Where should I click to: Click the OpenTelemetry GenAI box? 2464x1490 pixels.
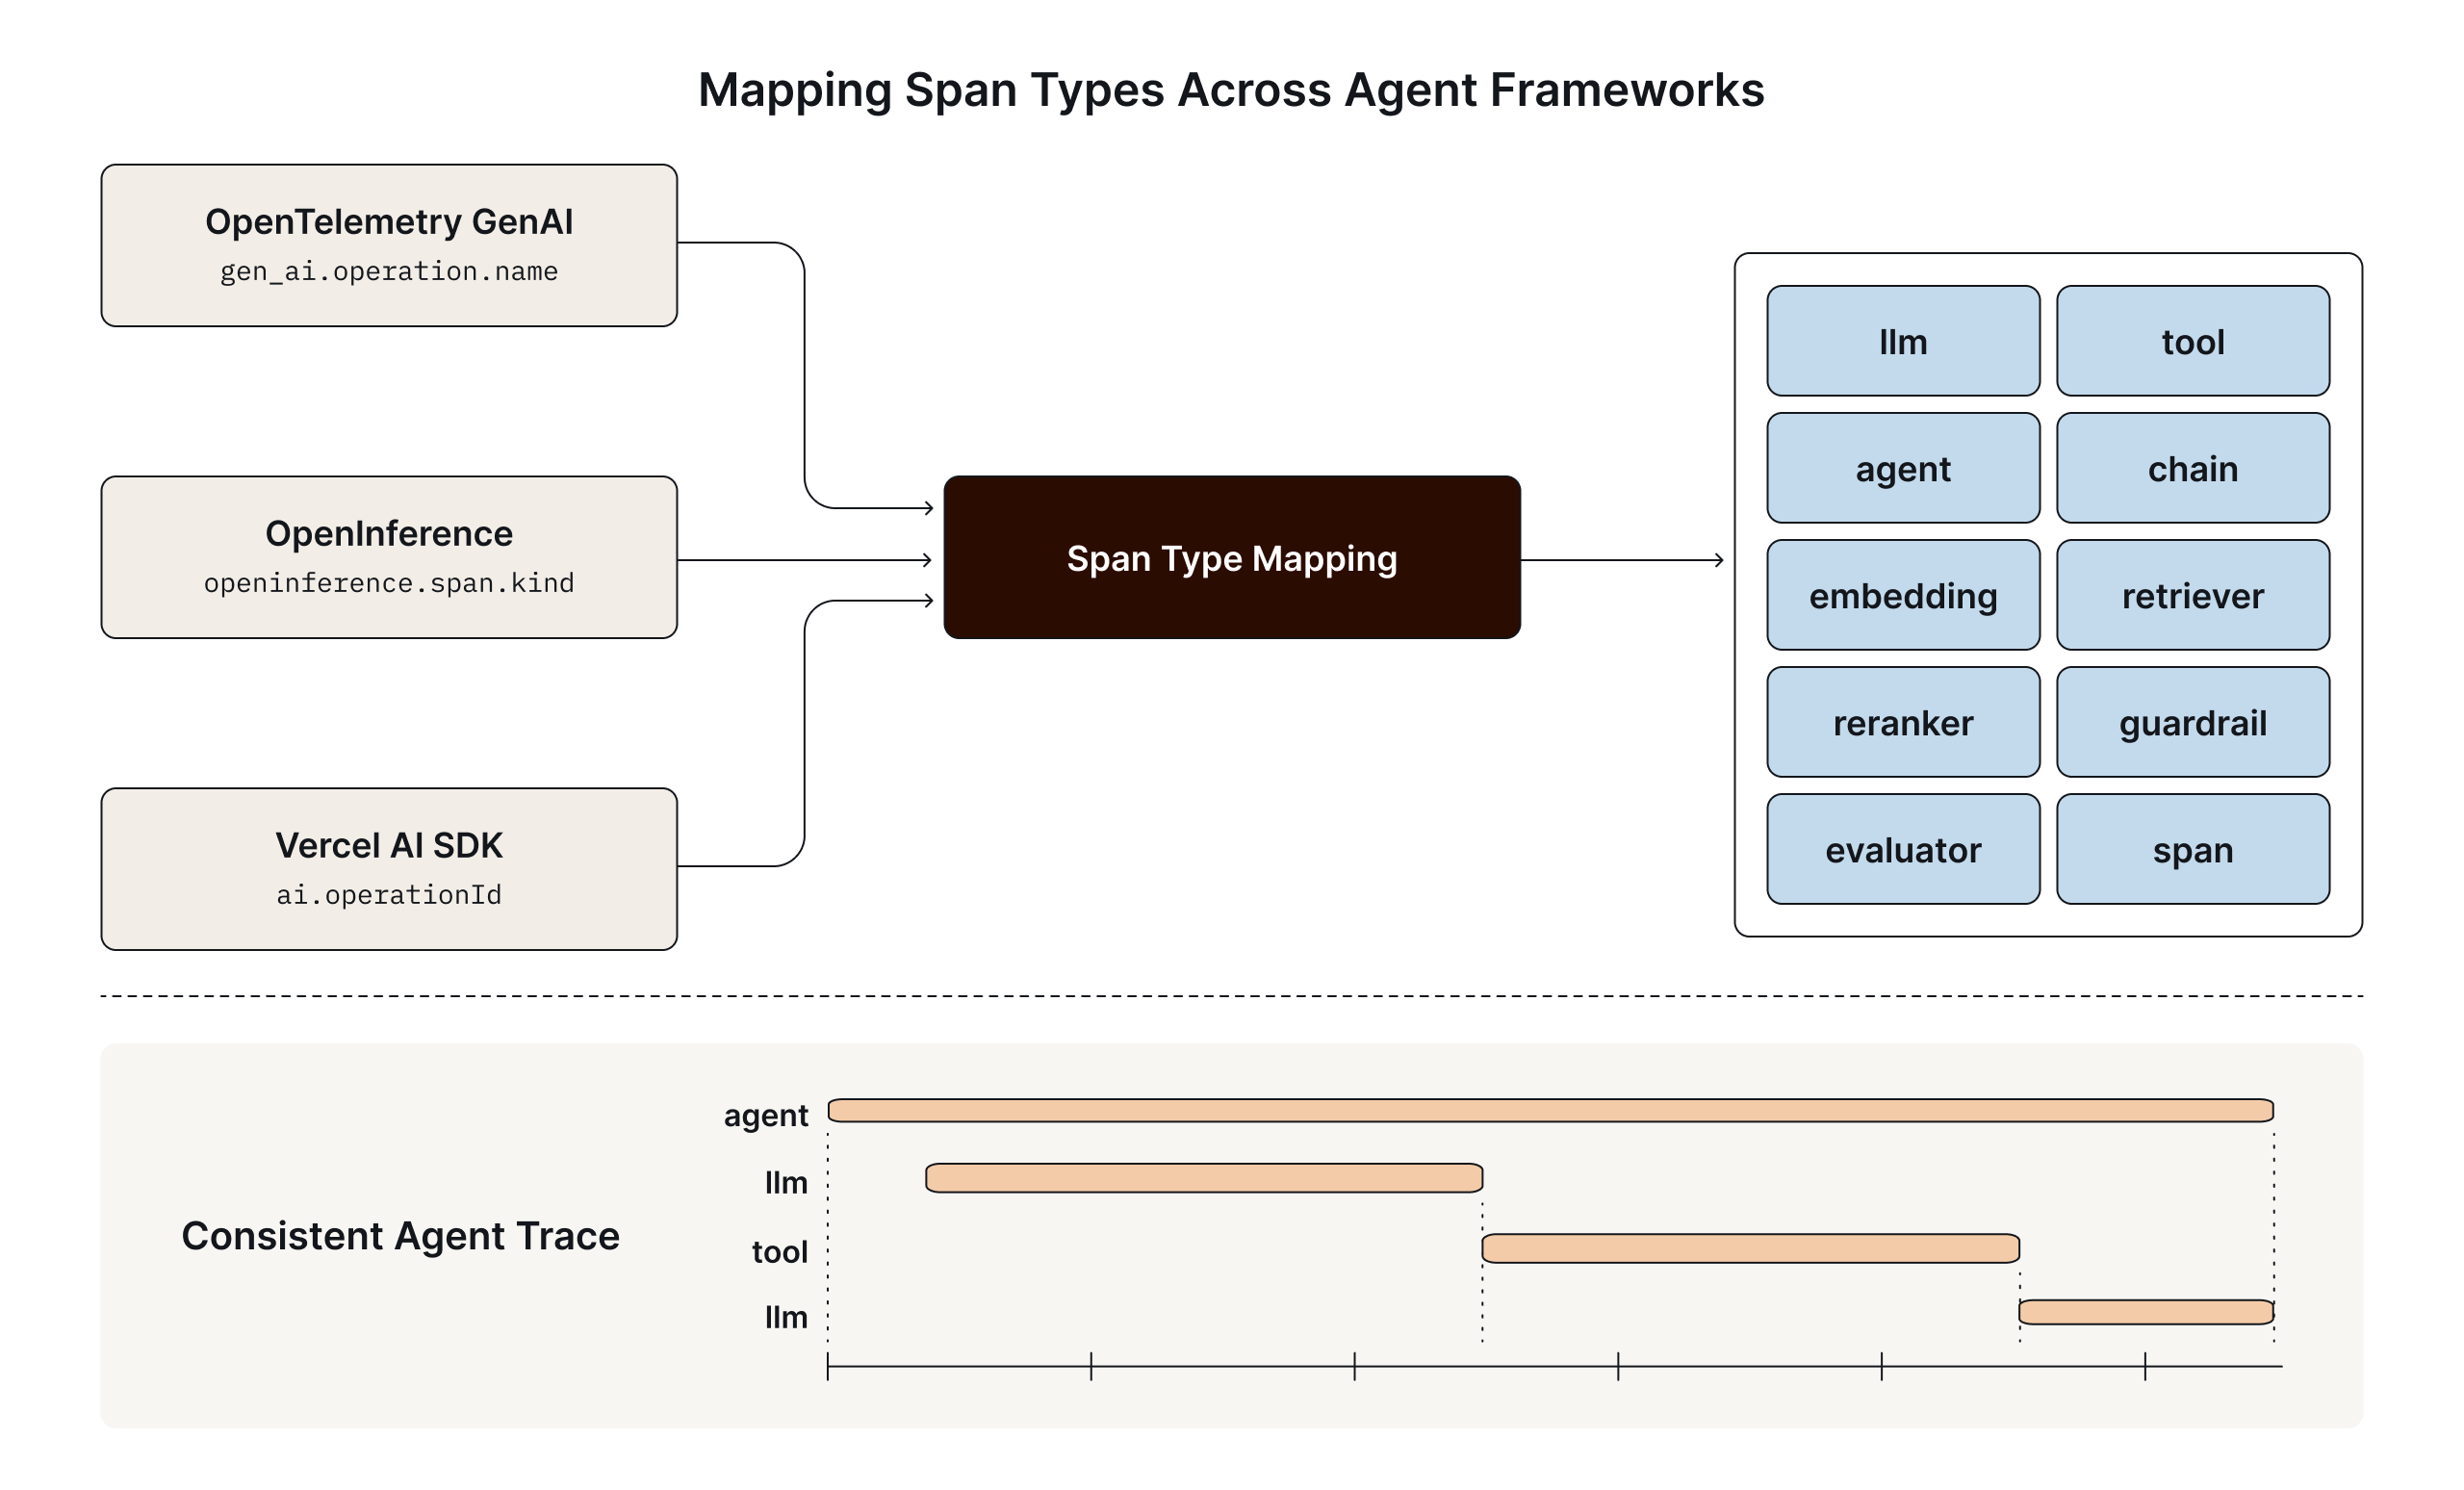[x=389, y=245]
